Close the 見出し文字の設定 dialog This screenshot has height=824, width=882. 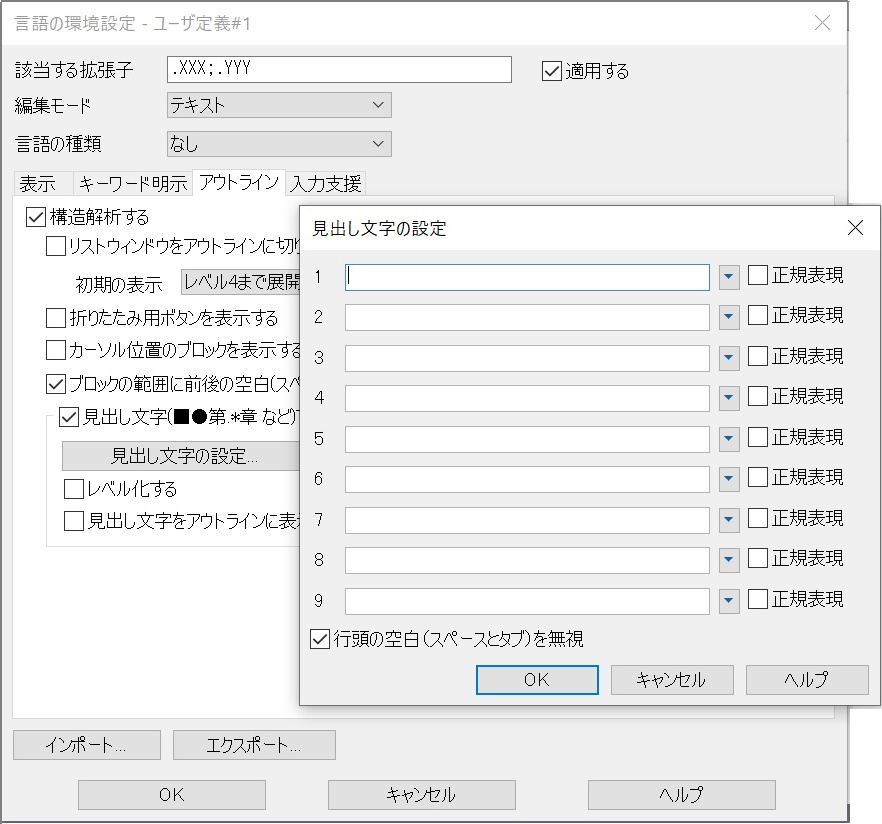[855, 228]
